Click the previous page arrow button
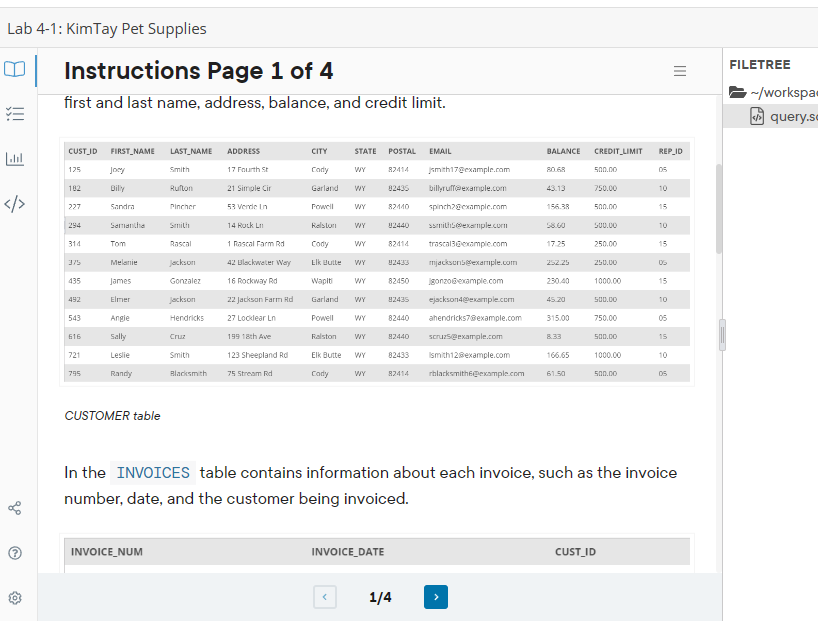The height and width of the screenshot is (621, 818). point(324,597)
